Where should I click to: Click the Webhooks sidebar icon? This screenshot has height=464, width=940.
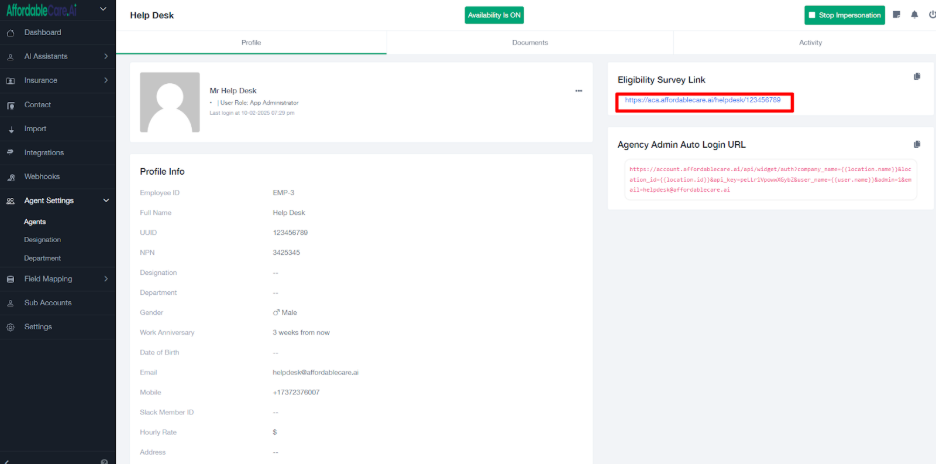11,177
